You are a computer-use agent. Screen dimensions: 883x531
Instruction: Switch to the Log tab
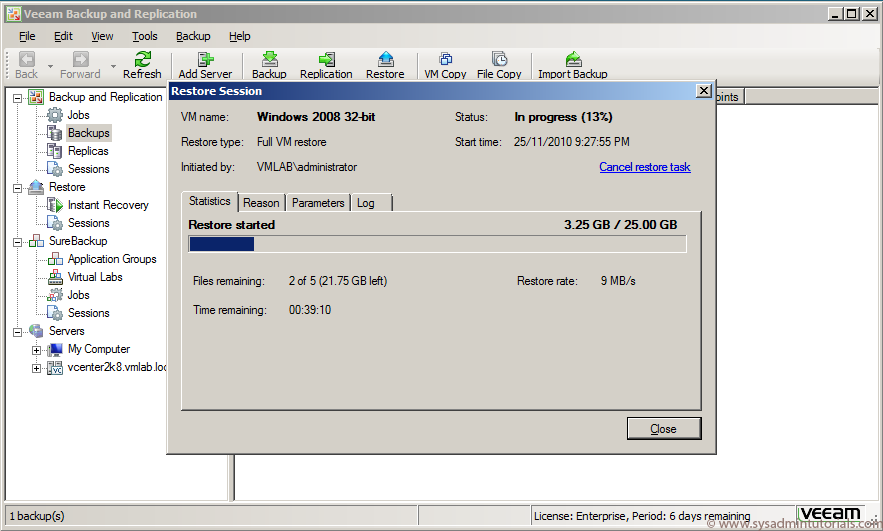pyautogui.click(x=371, y=203)
